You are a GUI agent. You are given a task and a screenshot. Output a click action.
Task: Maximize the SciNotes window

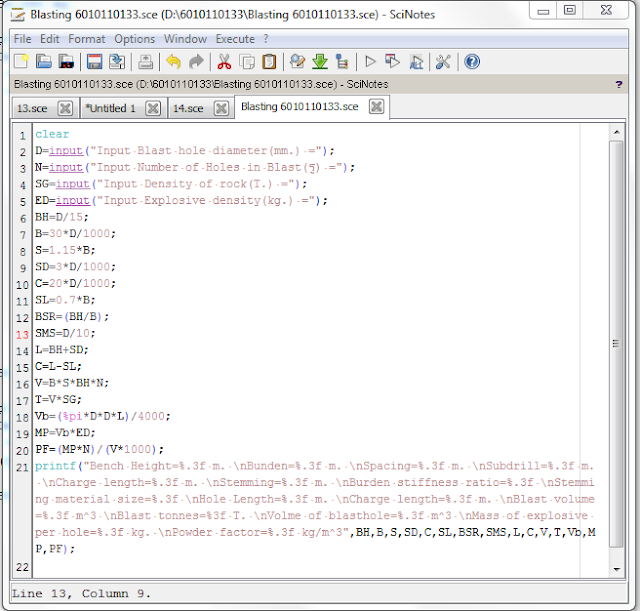[x=570, y=11]
